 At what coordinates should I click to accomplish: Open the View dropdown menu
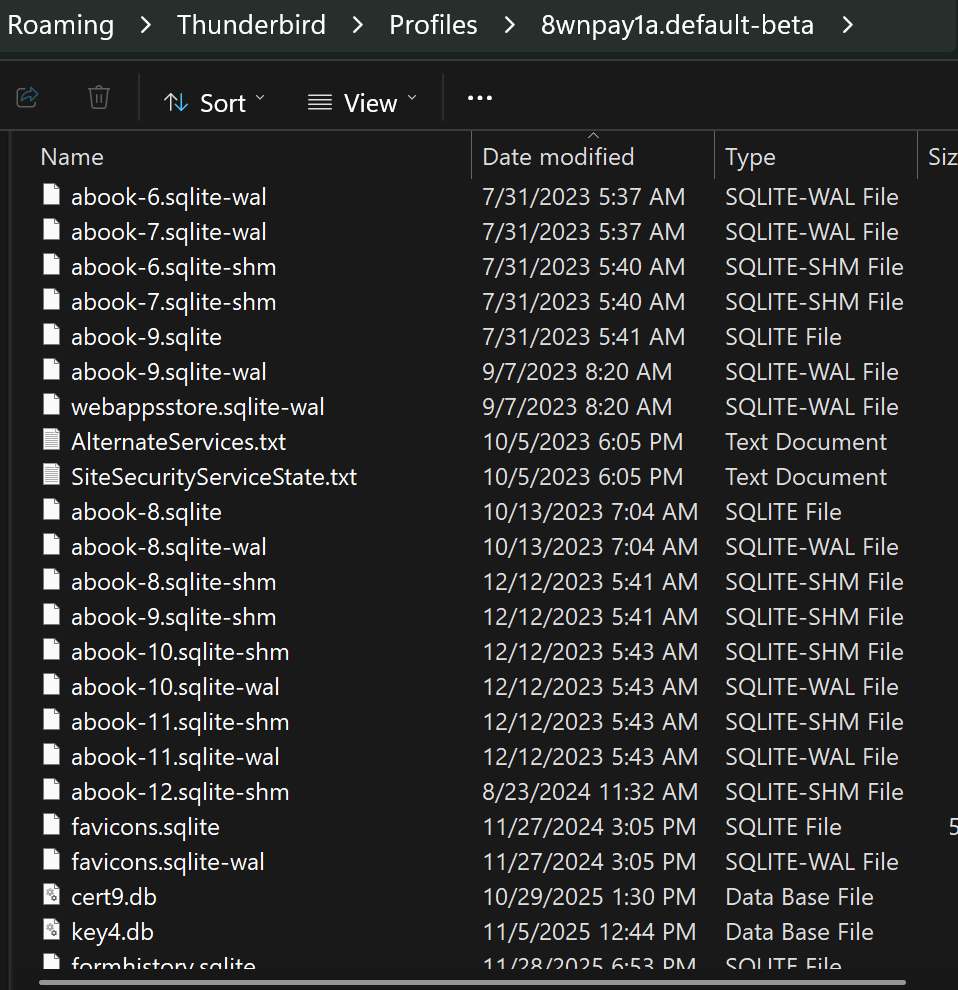[362, 102]
